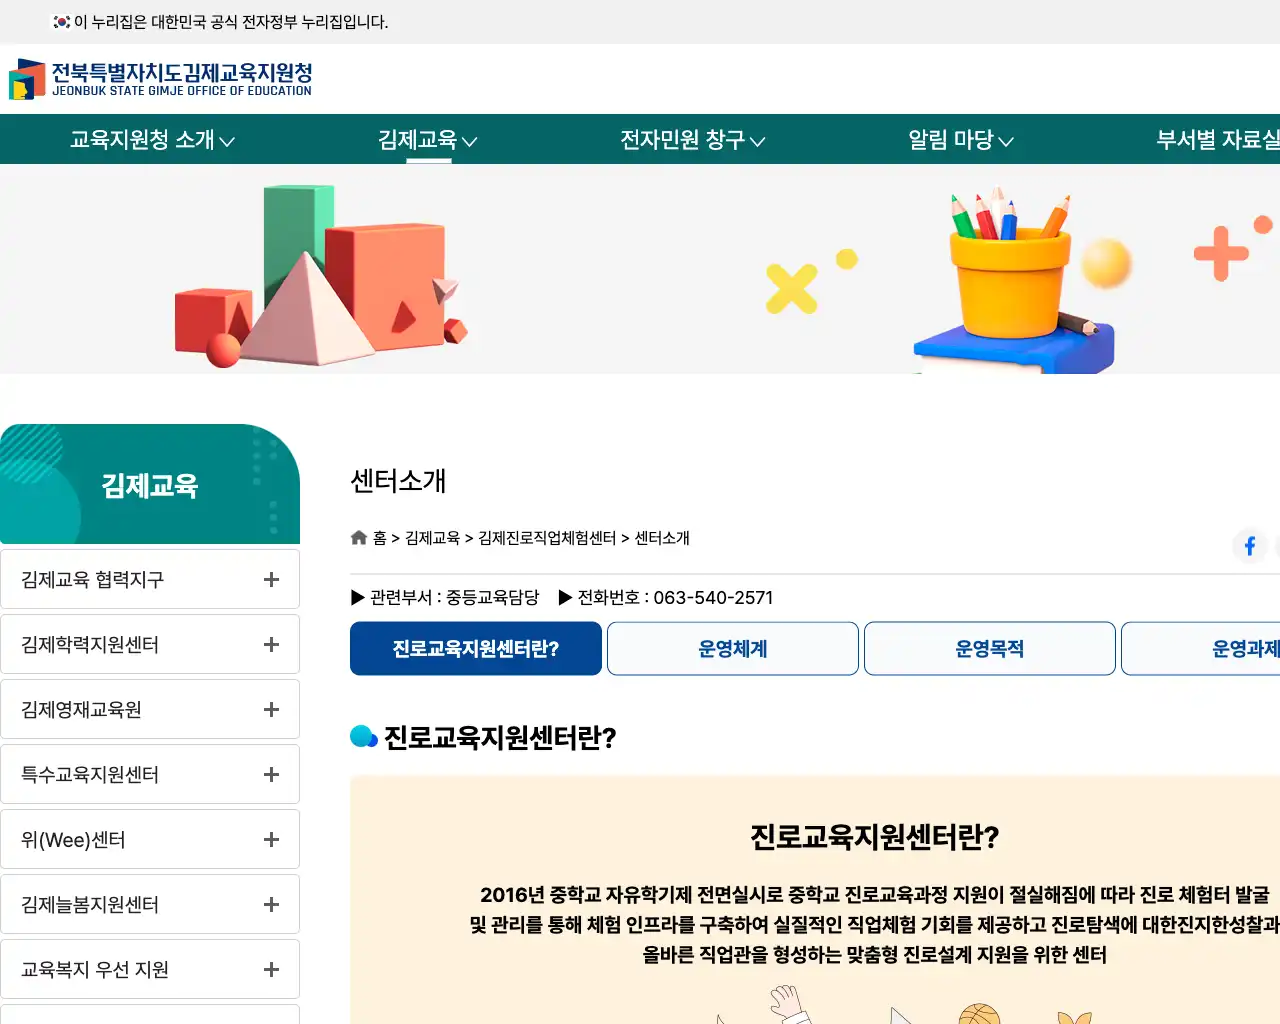Click the phone number 063-540-2571

point(713,598)
